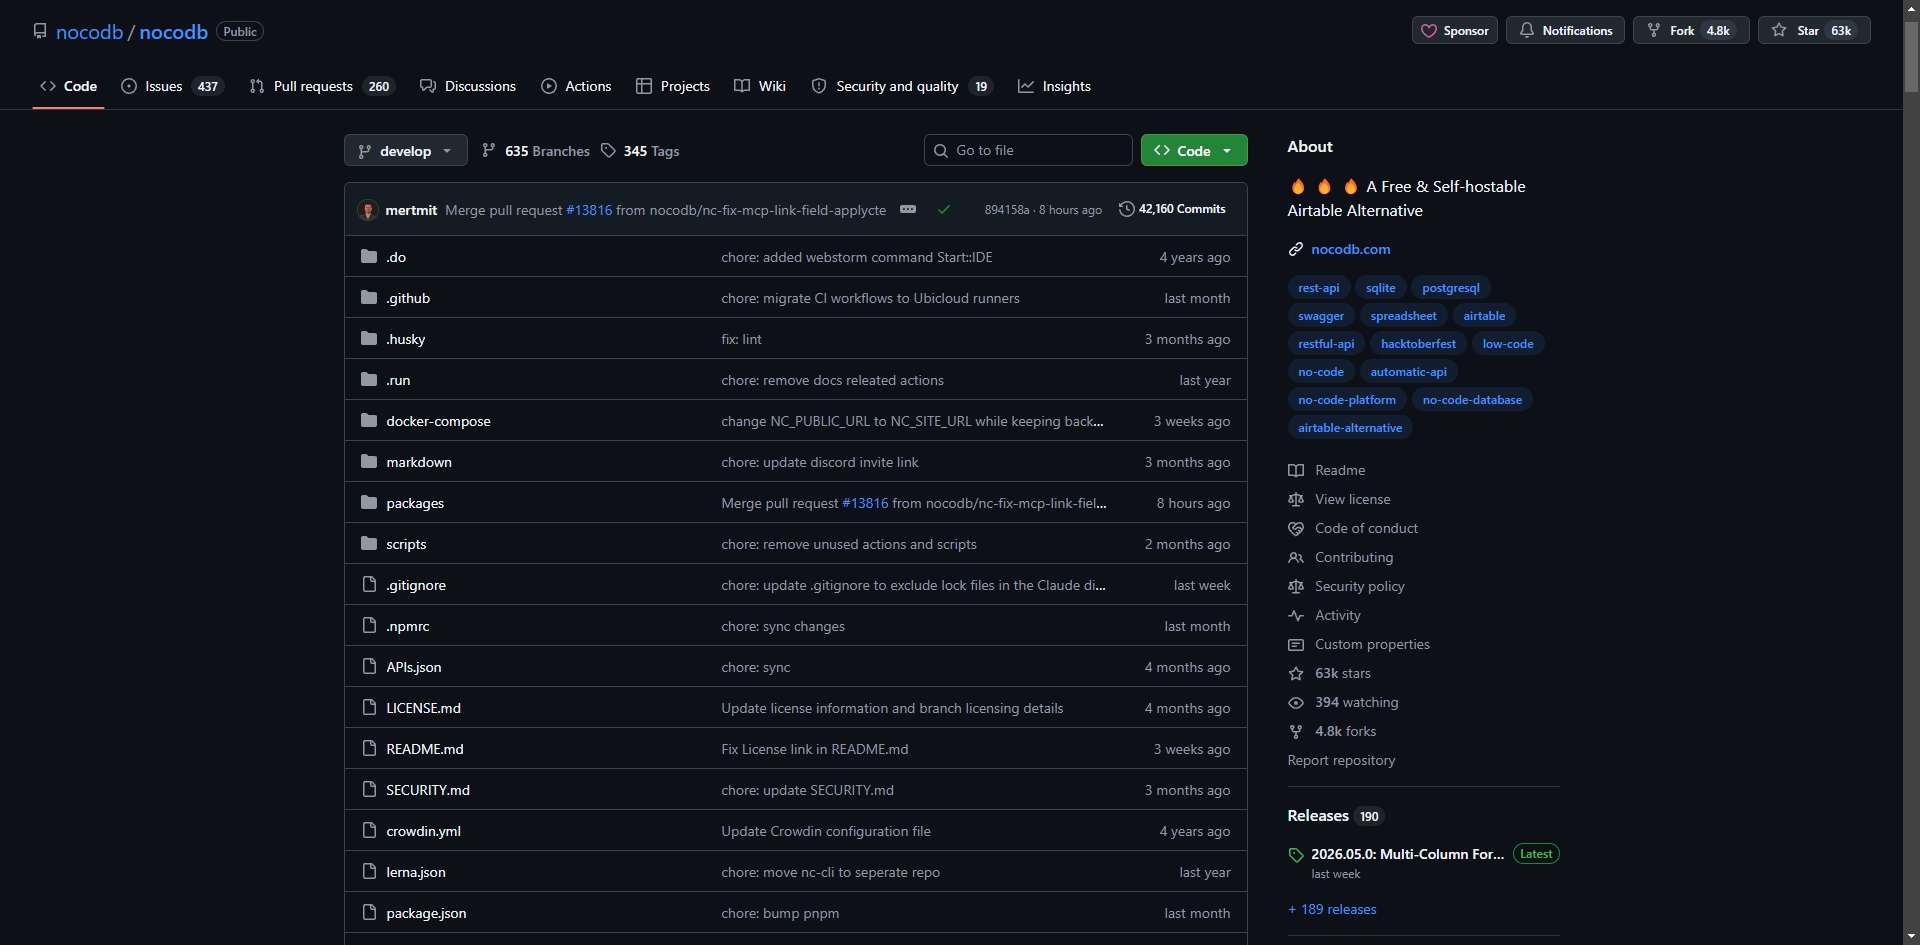Click the packages folder icon
Screen dimensions: 1920x945
(x=369, y=502)
